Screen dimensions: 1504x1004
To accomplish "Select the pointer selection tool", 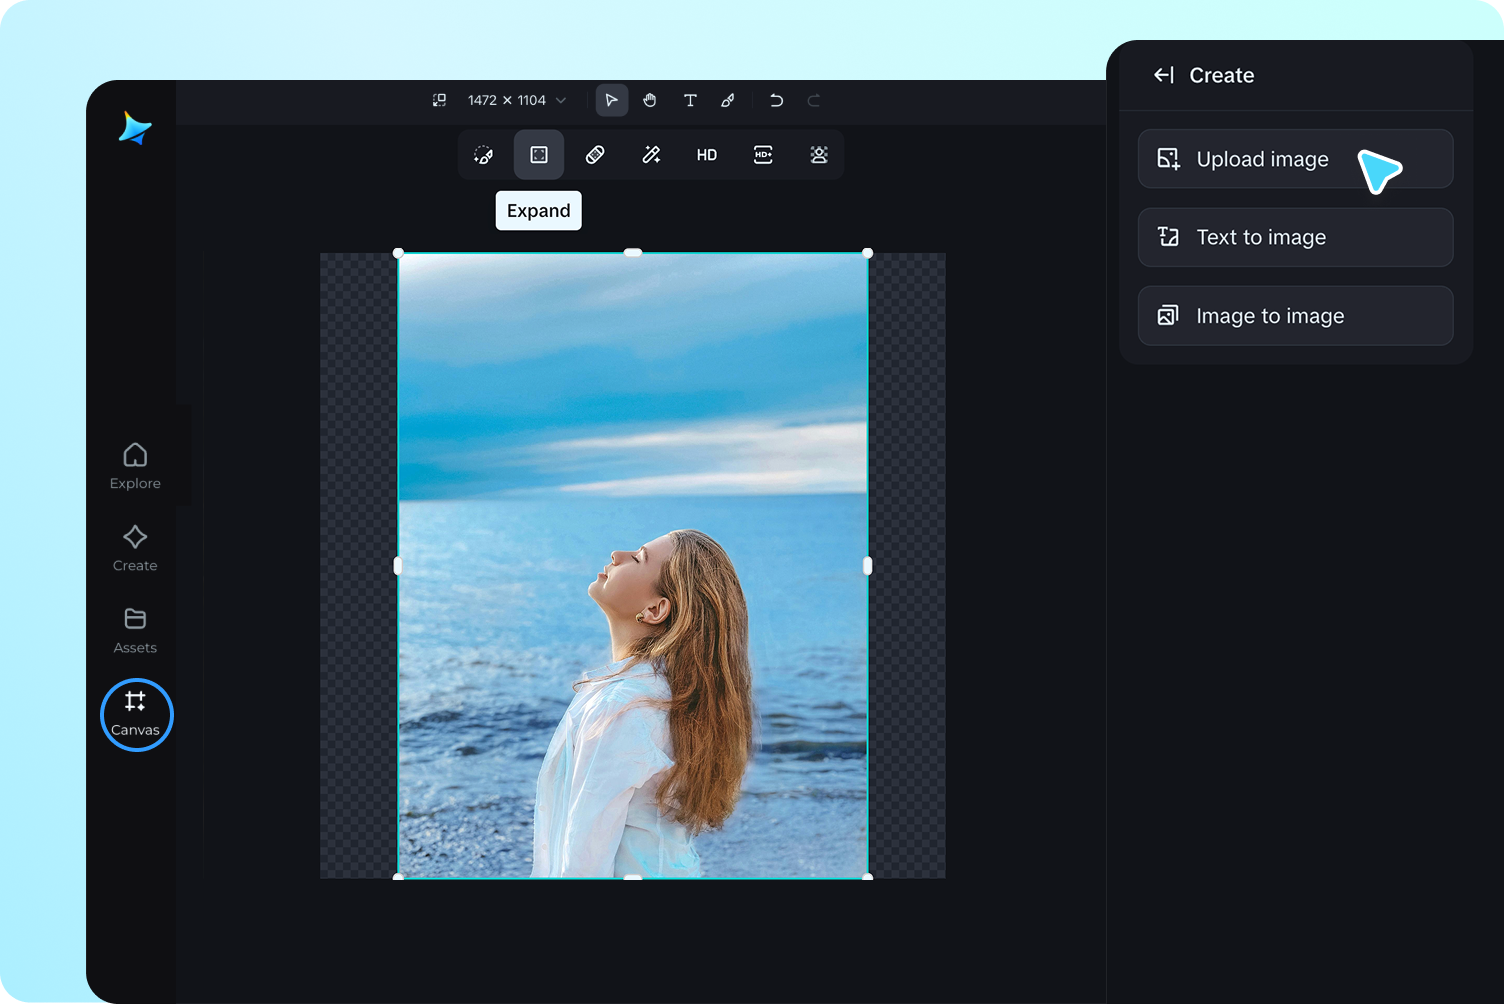I will click(612, 100).
